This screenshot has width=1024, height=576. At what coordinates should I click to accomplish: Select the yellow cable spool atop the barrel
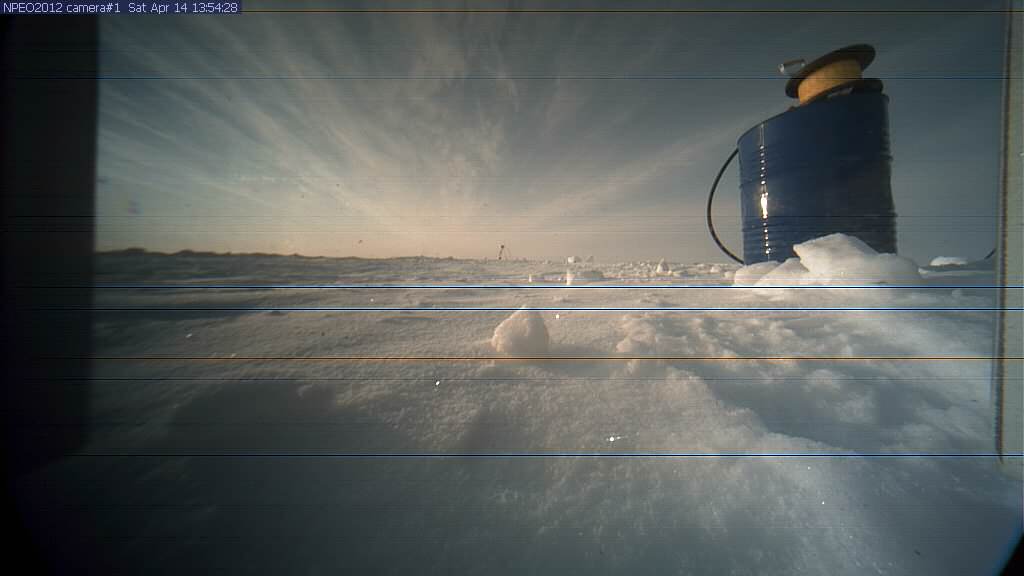[829, 77]
